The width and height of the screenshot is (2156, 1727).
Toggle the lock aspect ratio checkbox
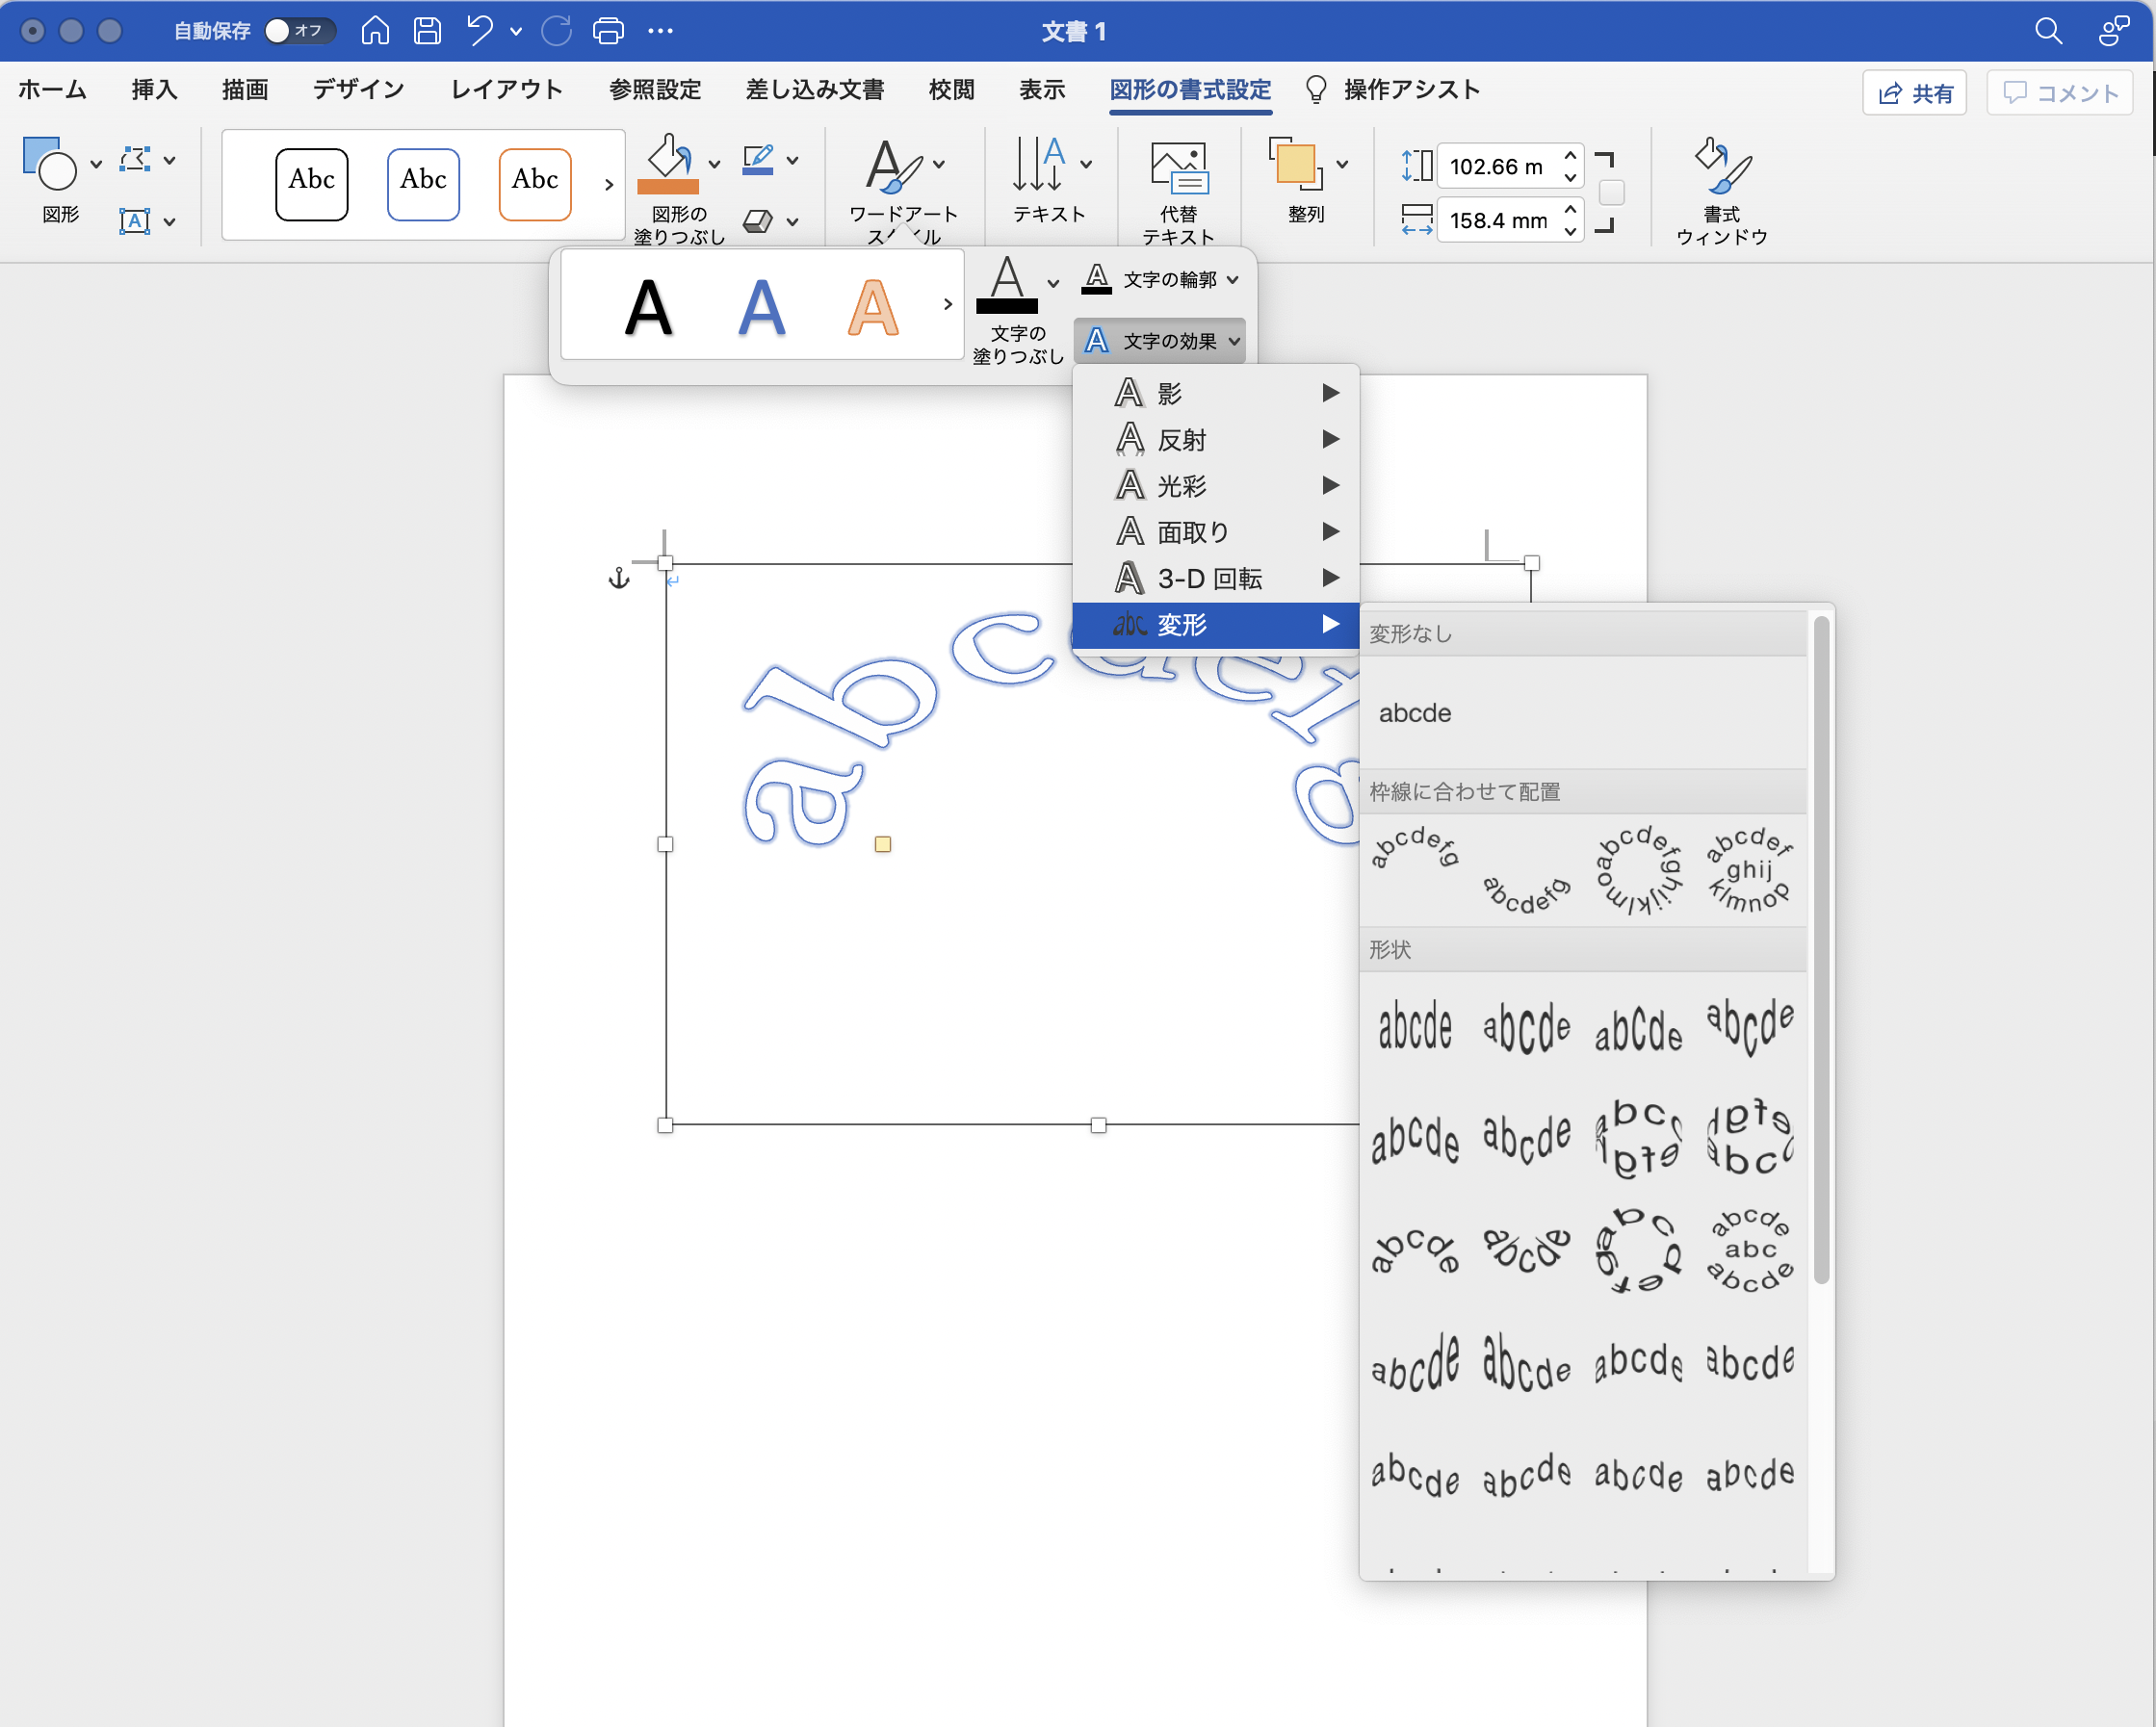(x=1611, y=193)
